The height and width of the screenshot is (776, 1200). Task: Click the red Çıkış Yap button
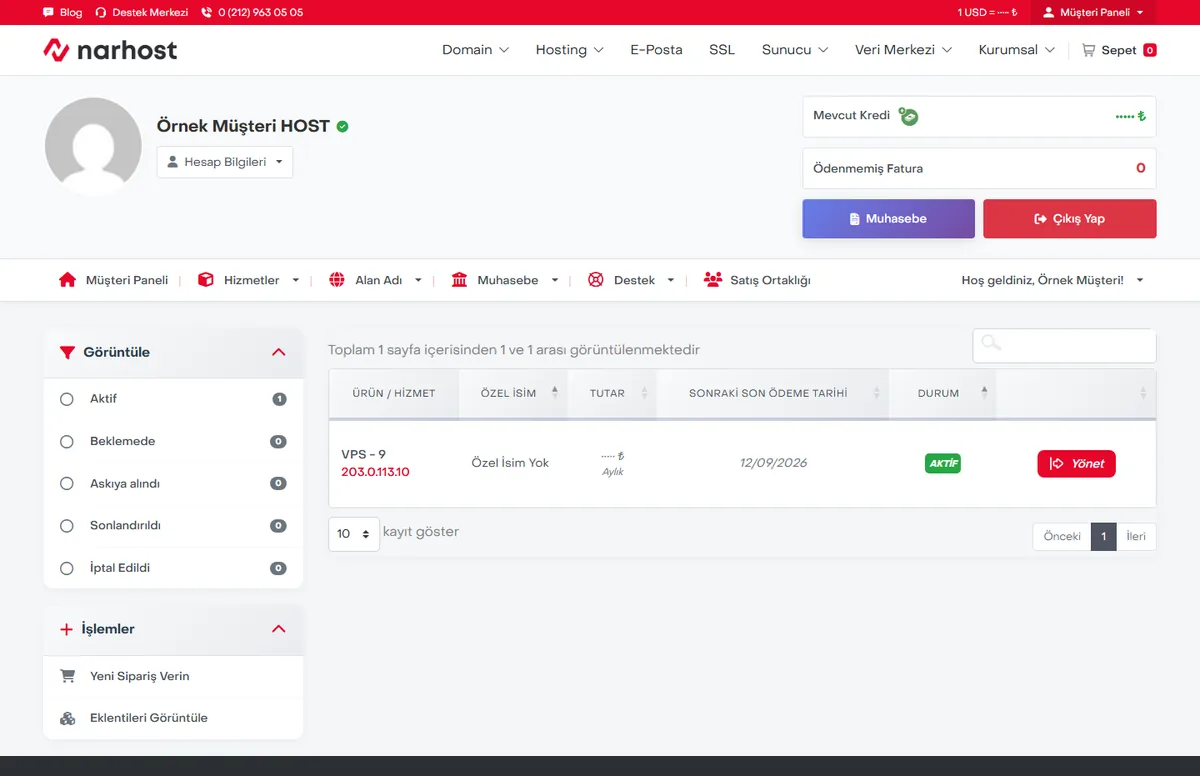[x=1069, y=218]
